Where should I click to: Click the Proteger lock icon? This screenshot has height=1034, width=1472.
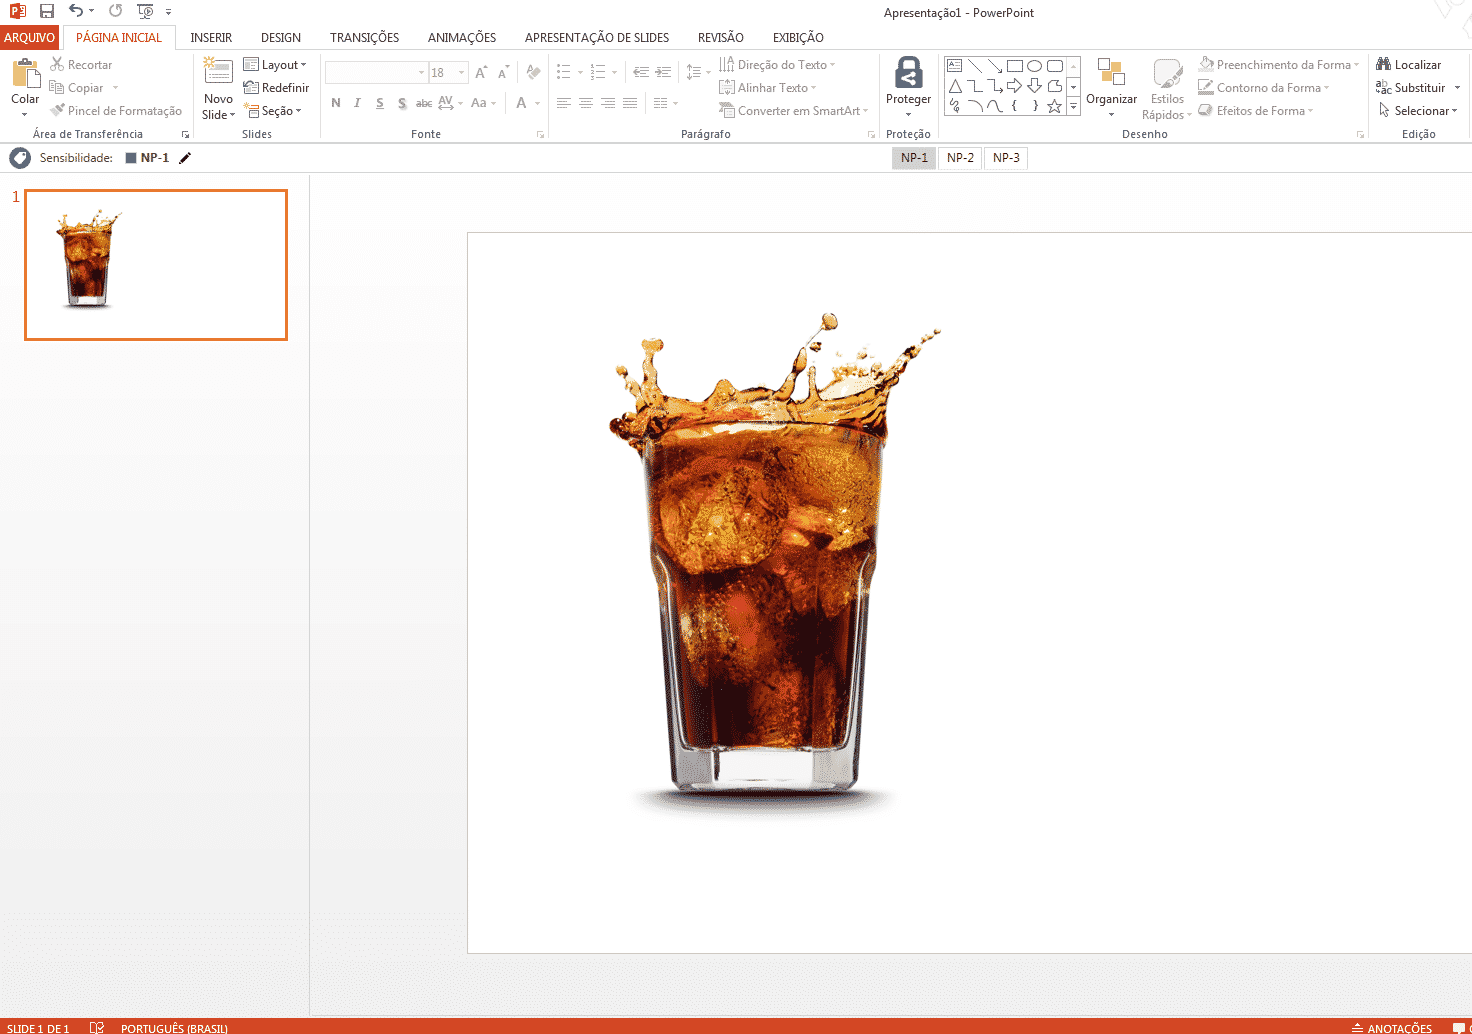pyautogui.click(x=908, y=73)
